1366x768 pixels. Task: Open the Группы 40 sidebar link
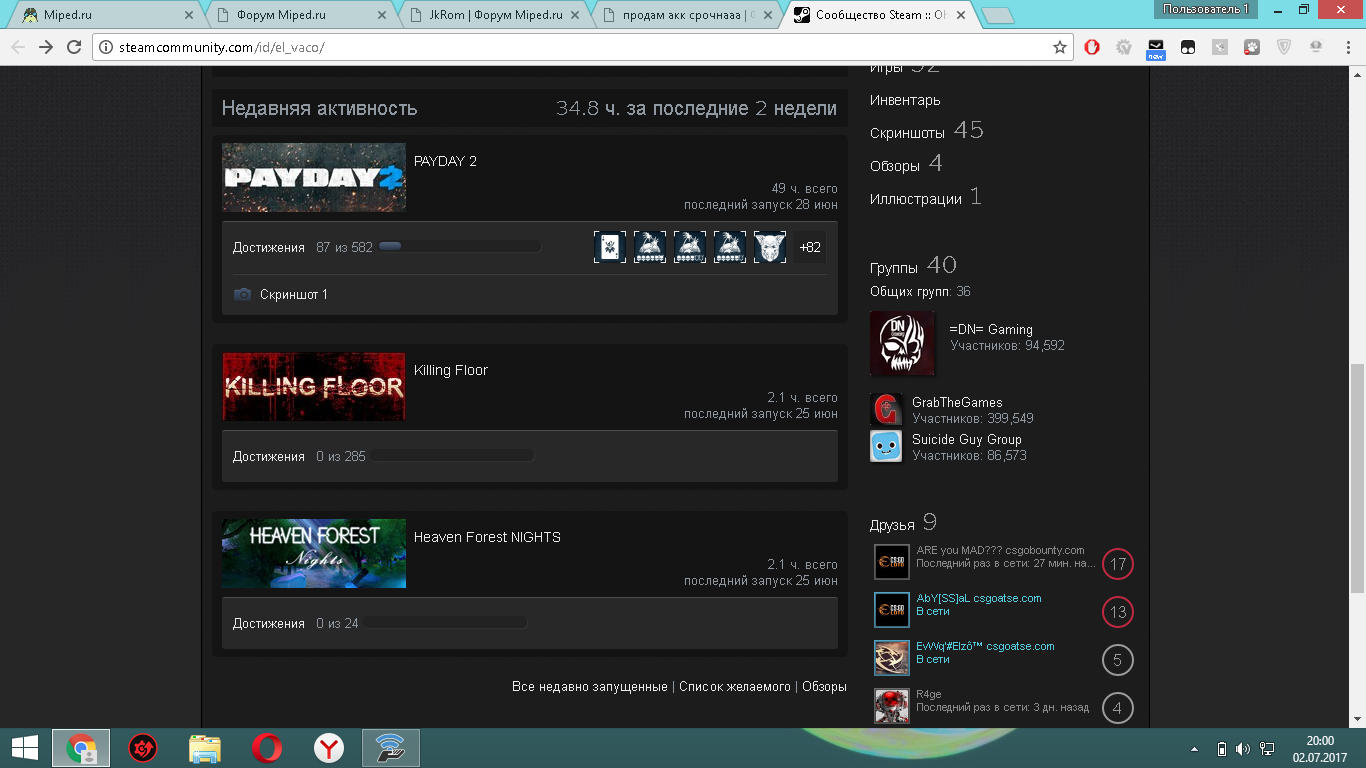coord(913,266)
